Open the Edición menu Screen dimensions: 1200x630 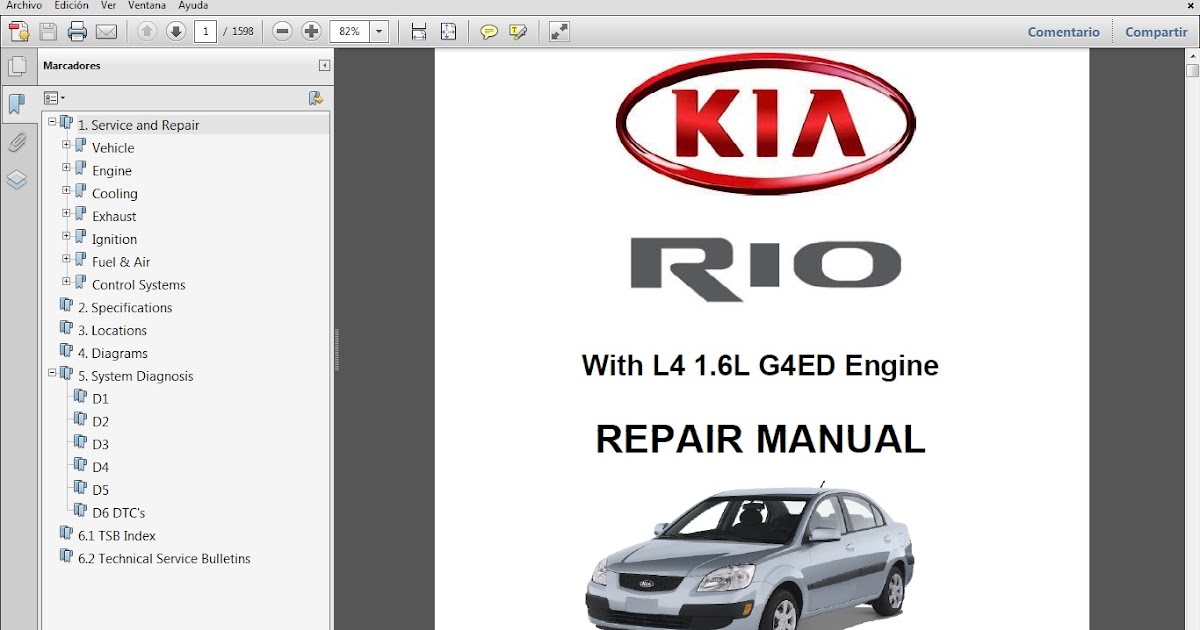click(71, 6)
